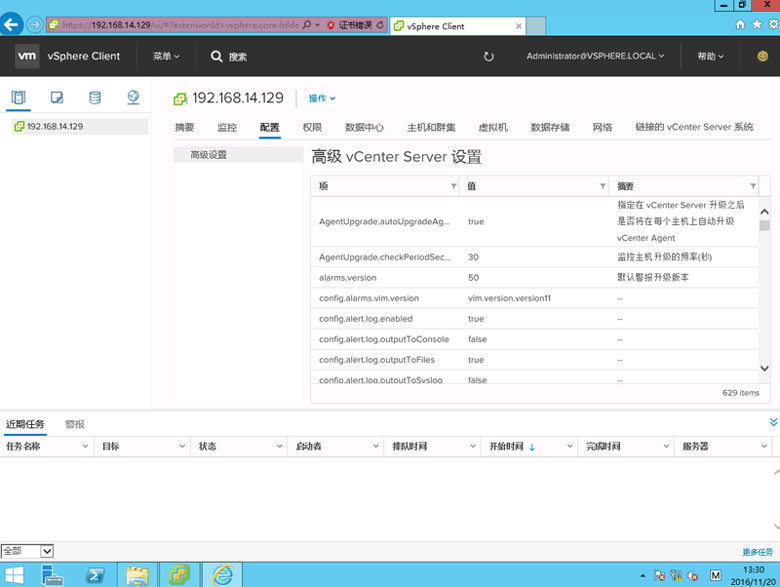This screenshot has width=780, height=587.
Task: Open Internet Explorer taskbar icon
Action: pyautogui.click(x=222, y=575)
